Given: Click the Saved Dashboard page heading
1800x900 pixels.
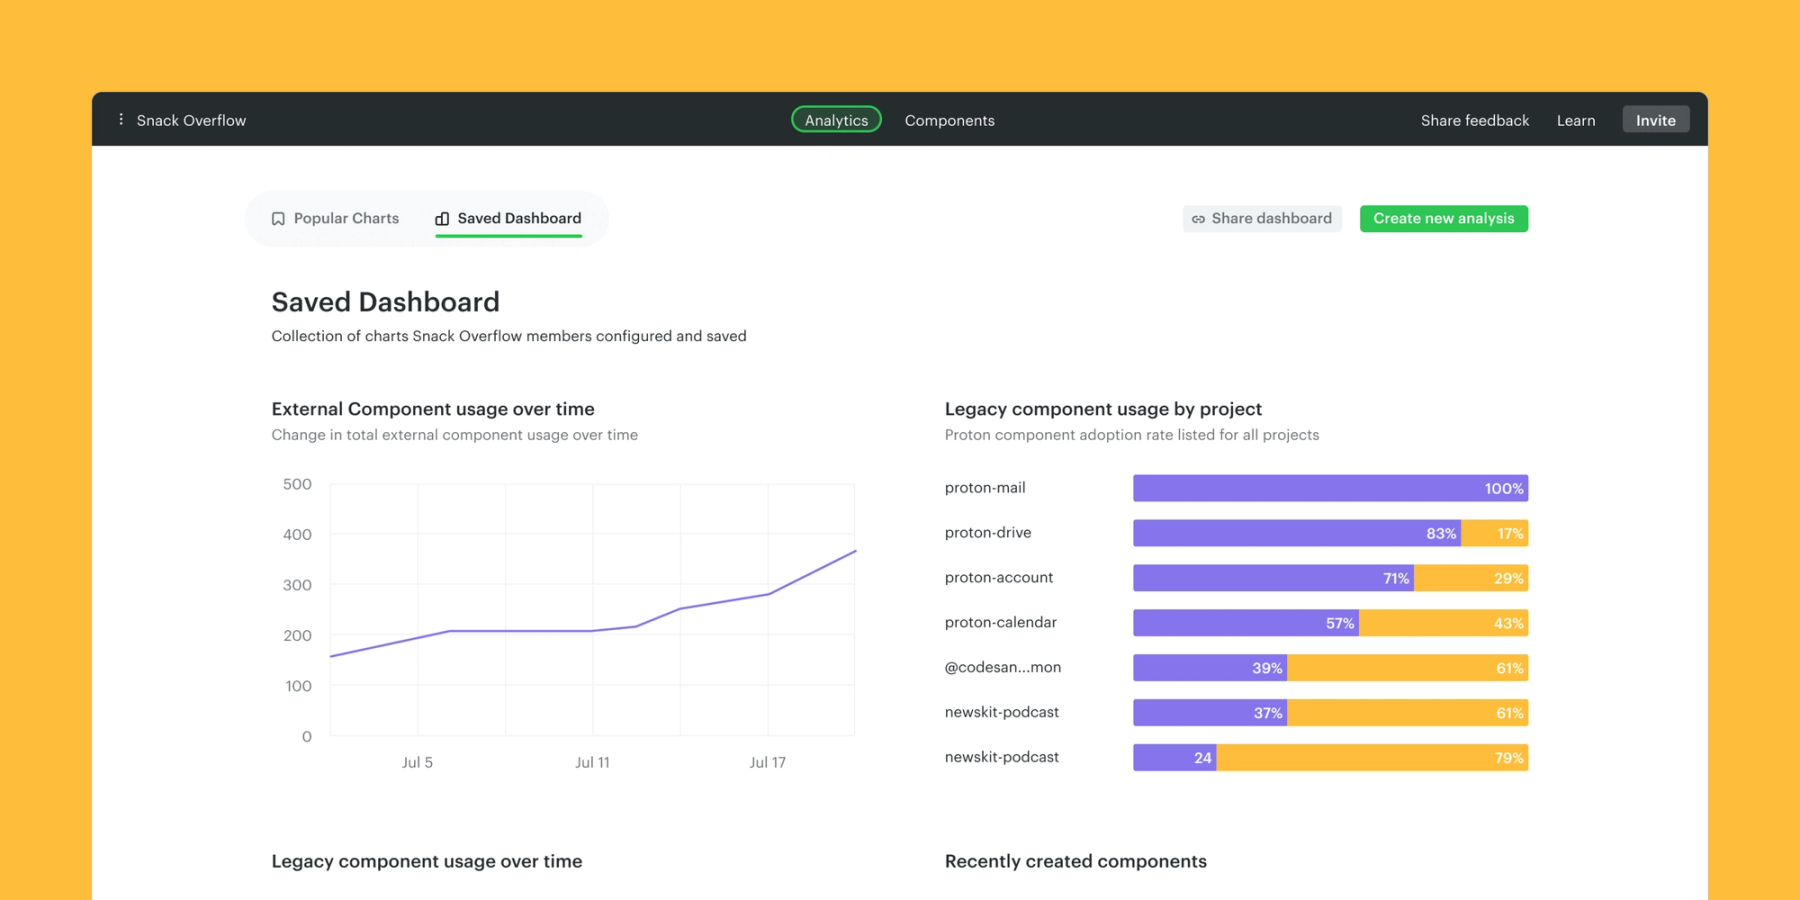Looking at the screenshot, I should pos(385,302).
